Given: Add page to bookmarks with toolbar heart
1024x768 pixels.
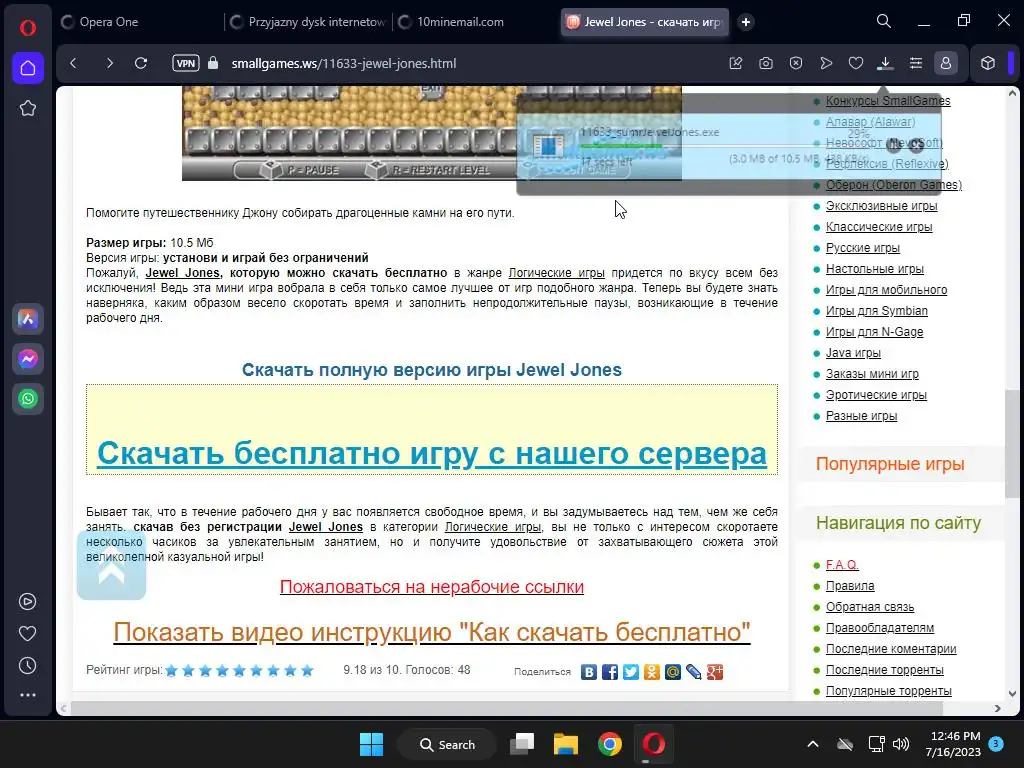Looking at the screenshot, I should [x=856, y=63].
